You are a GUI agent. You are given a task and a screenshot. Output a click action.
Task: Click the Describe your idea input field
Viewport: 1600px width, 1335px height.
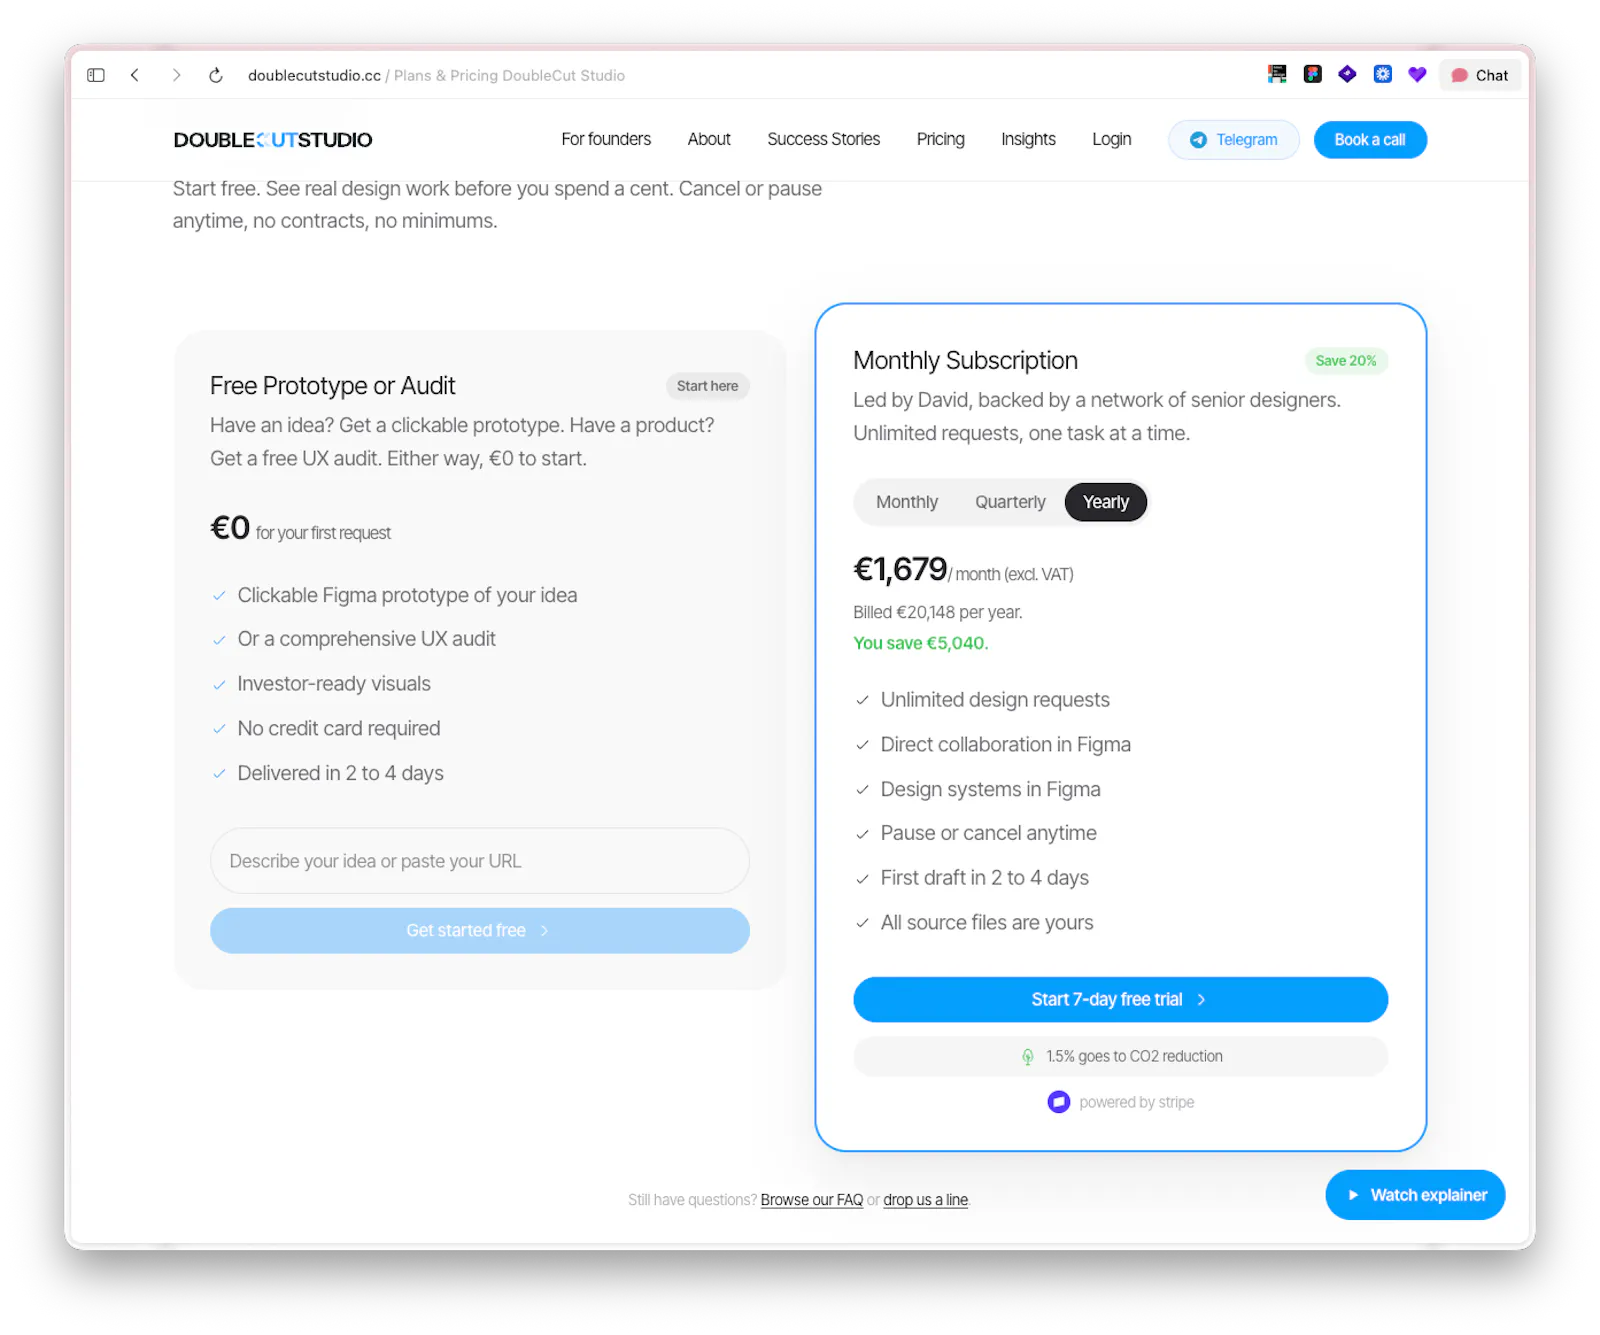point(480,861)
